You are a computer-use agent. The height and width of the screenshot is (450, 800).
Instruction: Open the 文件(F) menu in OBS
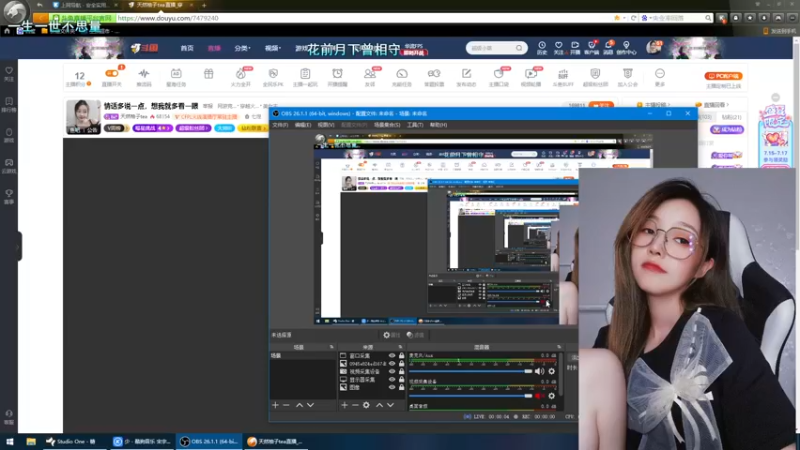pos(280,125)
